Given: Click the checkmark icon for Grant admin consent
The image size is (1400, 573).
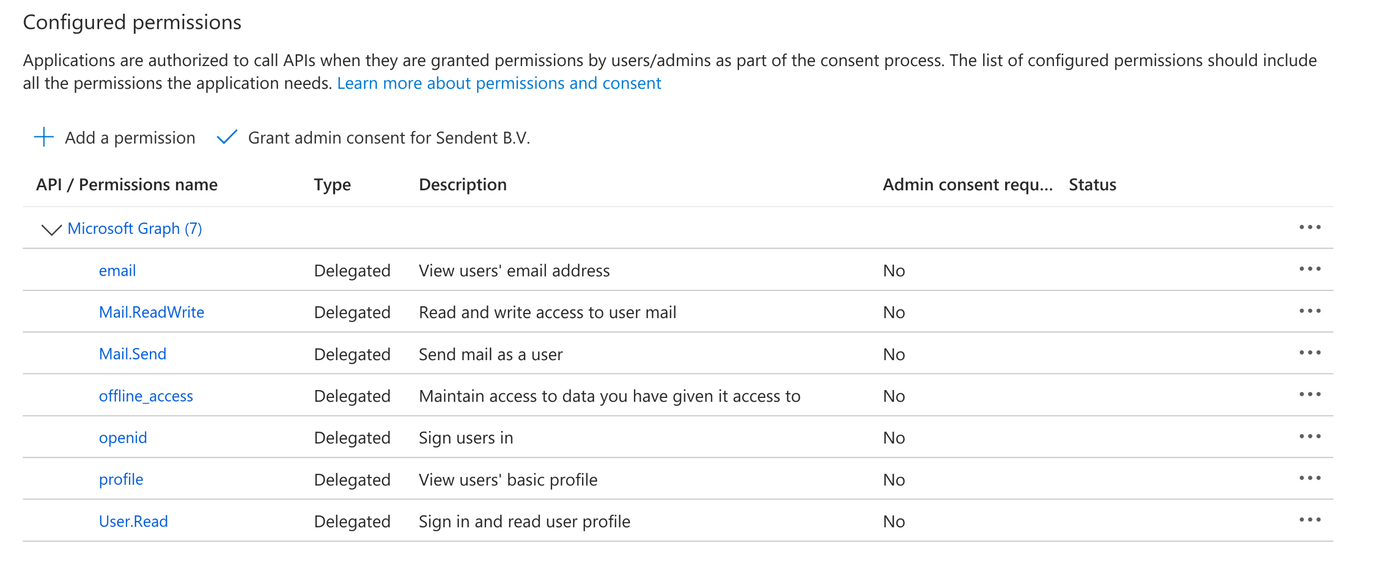Looking at the screenshot, I should pos(227,137).
